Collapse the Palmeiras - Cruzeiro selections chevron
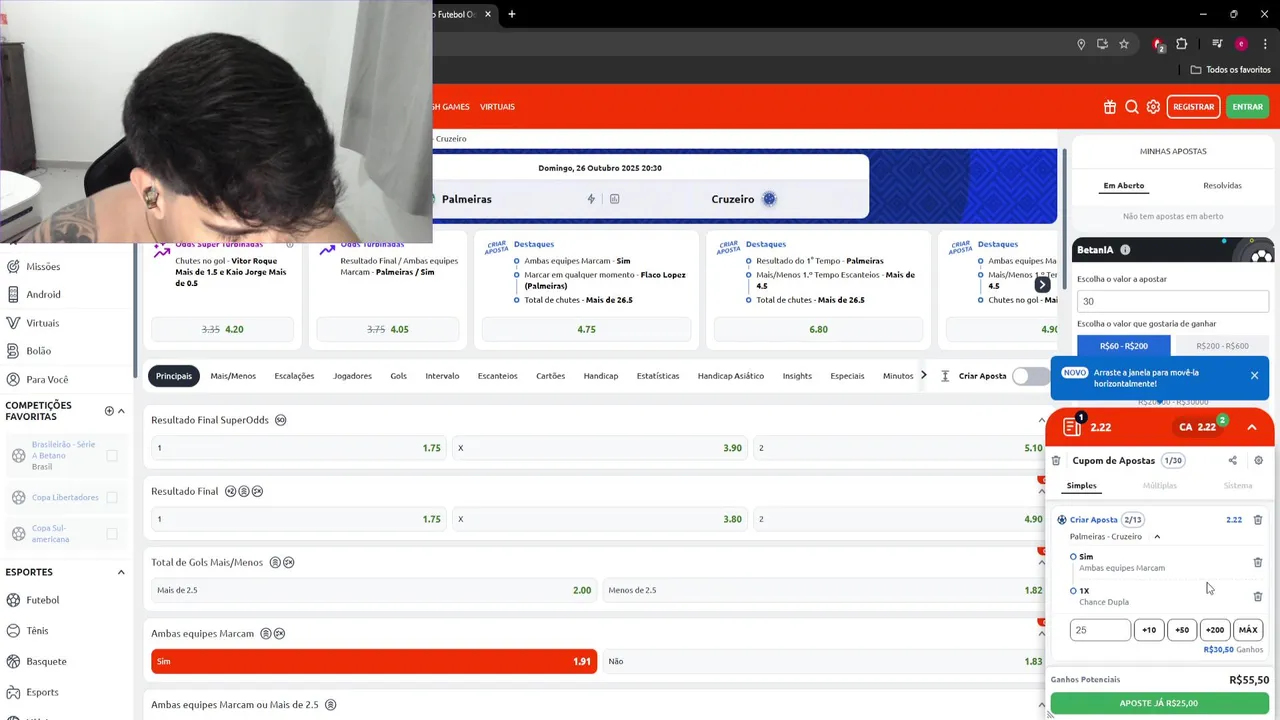This screenshot has width=1280, height=720. pos(1157,537)
